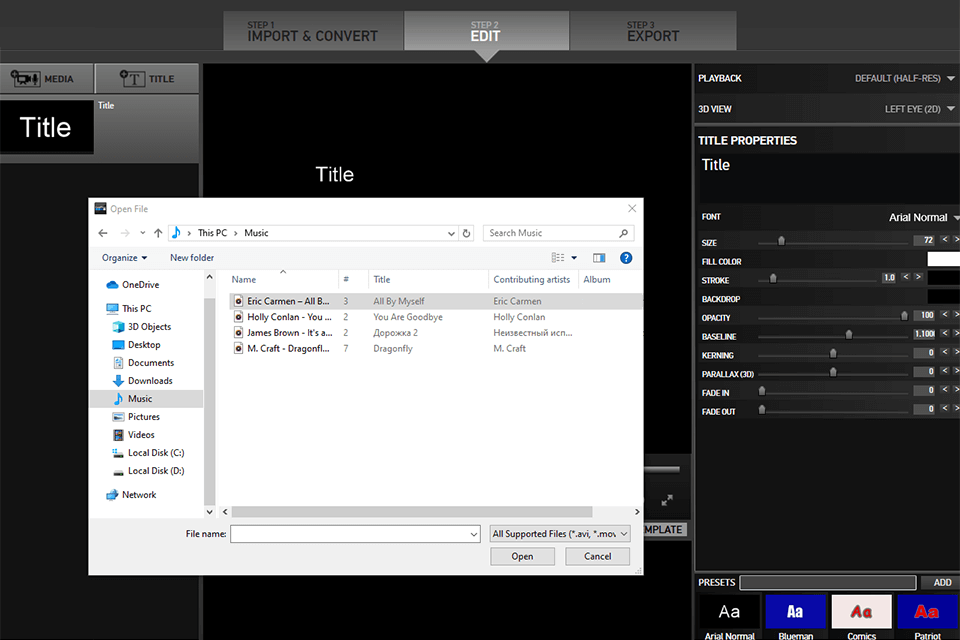Screen dimensions: 960x640
Task: Toggle the preview pane icon in the dialog toolbar
Action: pos(599,257)
